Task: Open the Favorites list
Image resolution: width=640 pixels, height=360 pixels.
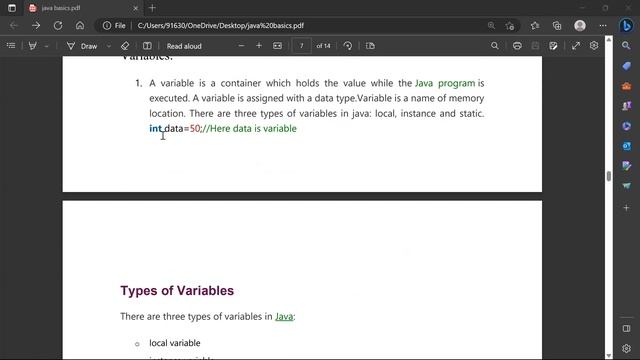Action: click(535, 25)
